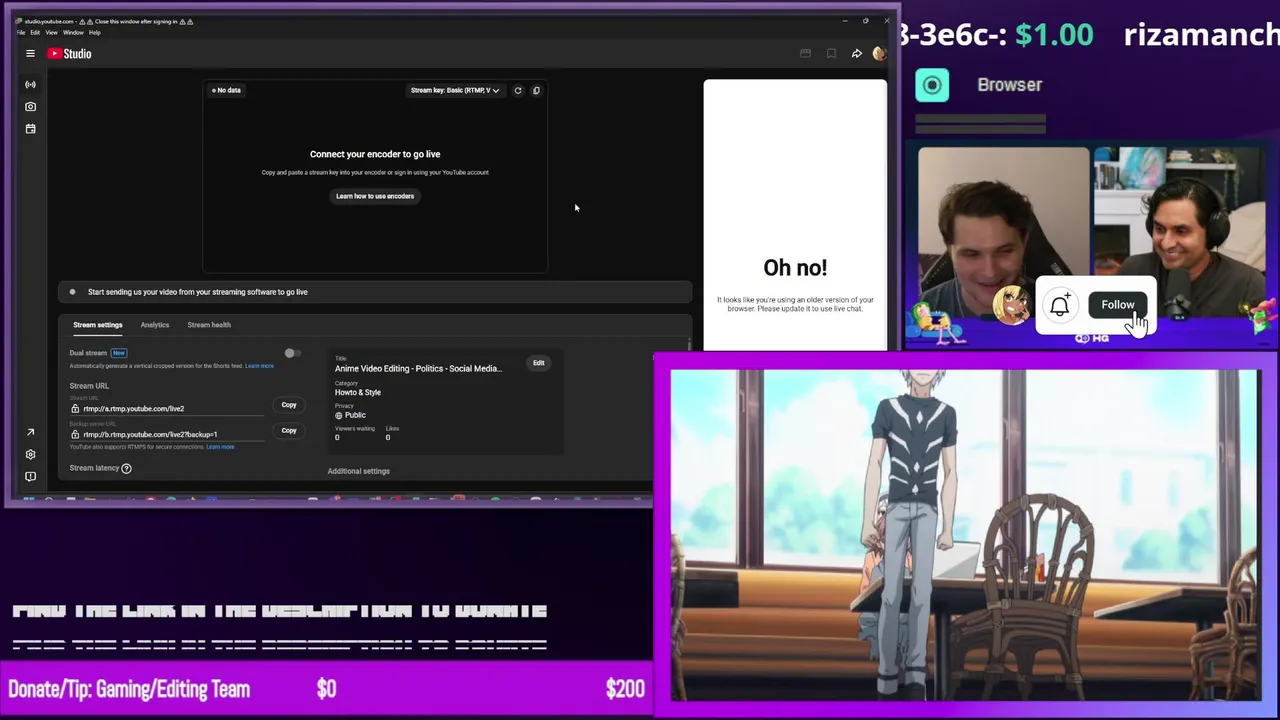Image resolution: width=1280 pixels, height=720 pixels.
Task: Open the Stream key dropdown
Action: [x=455, y=90]
